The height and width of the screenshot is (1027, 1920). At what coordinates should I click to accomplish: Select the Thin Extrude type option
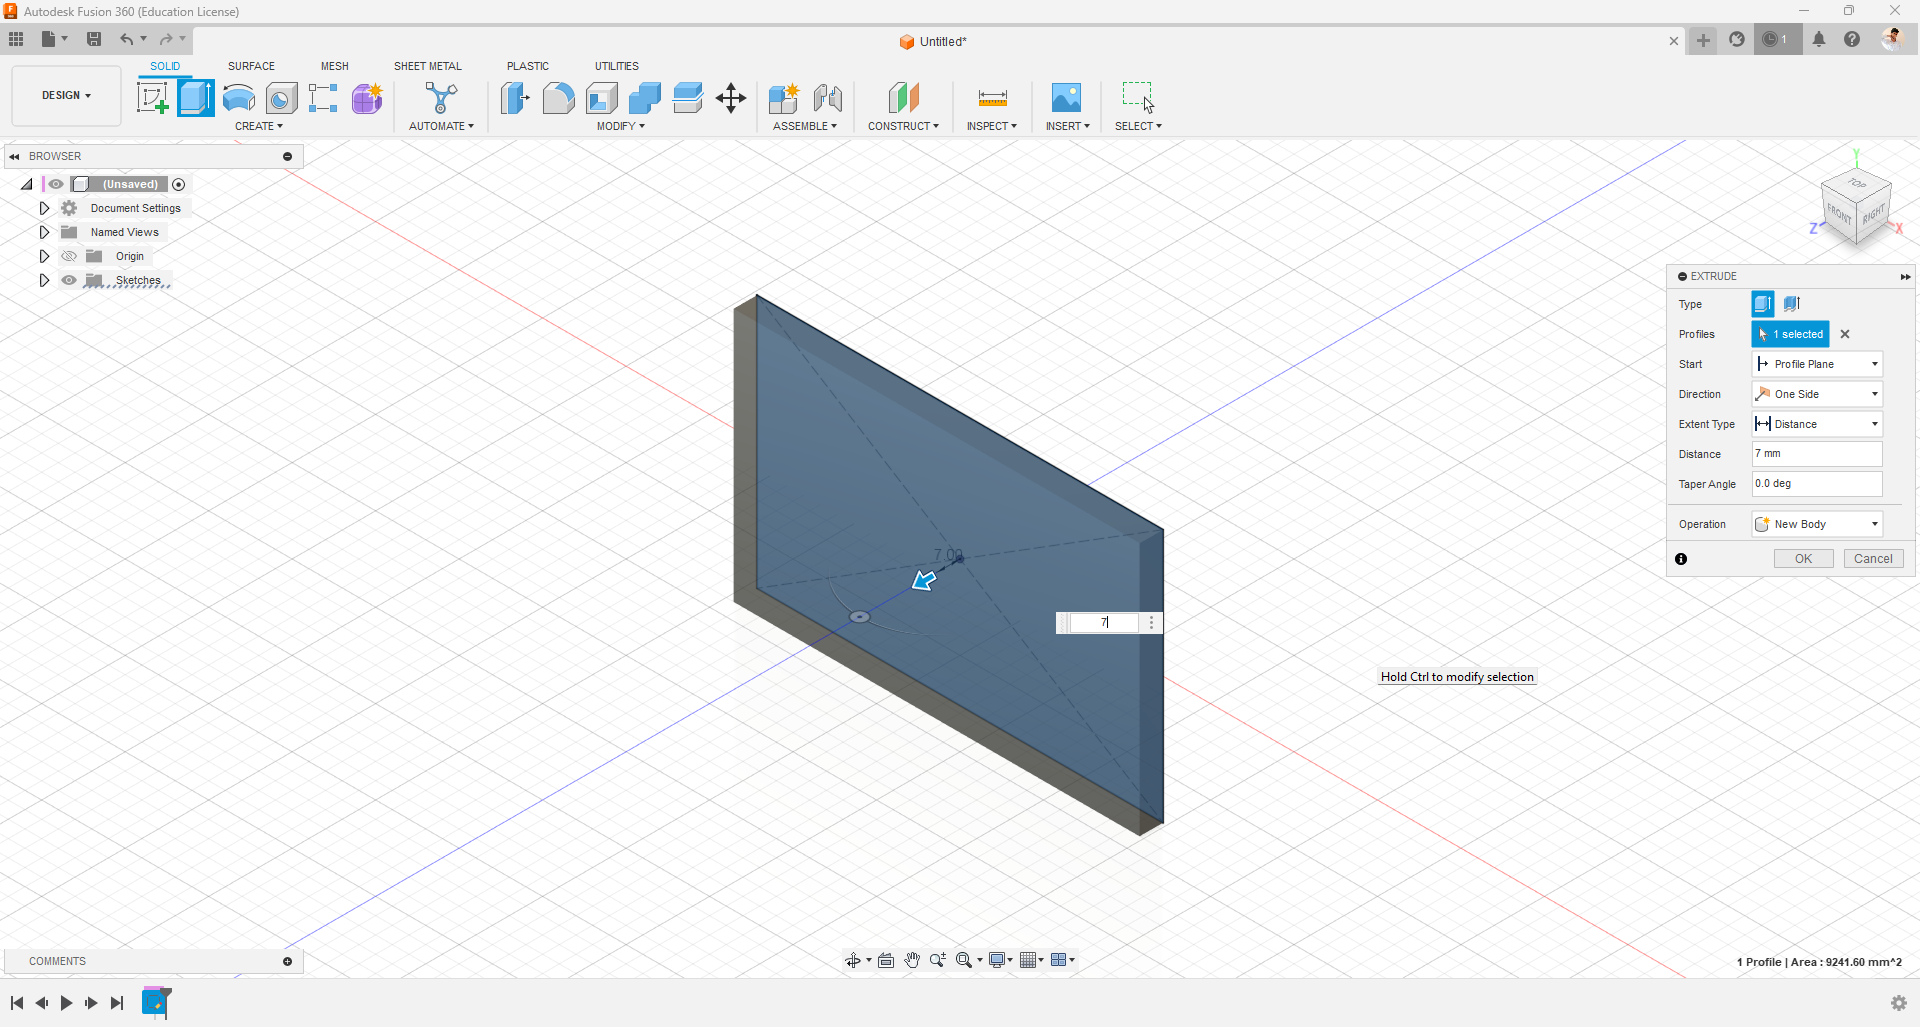point(1791,304)
